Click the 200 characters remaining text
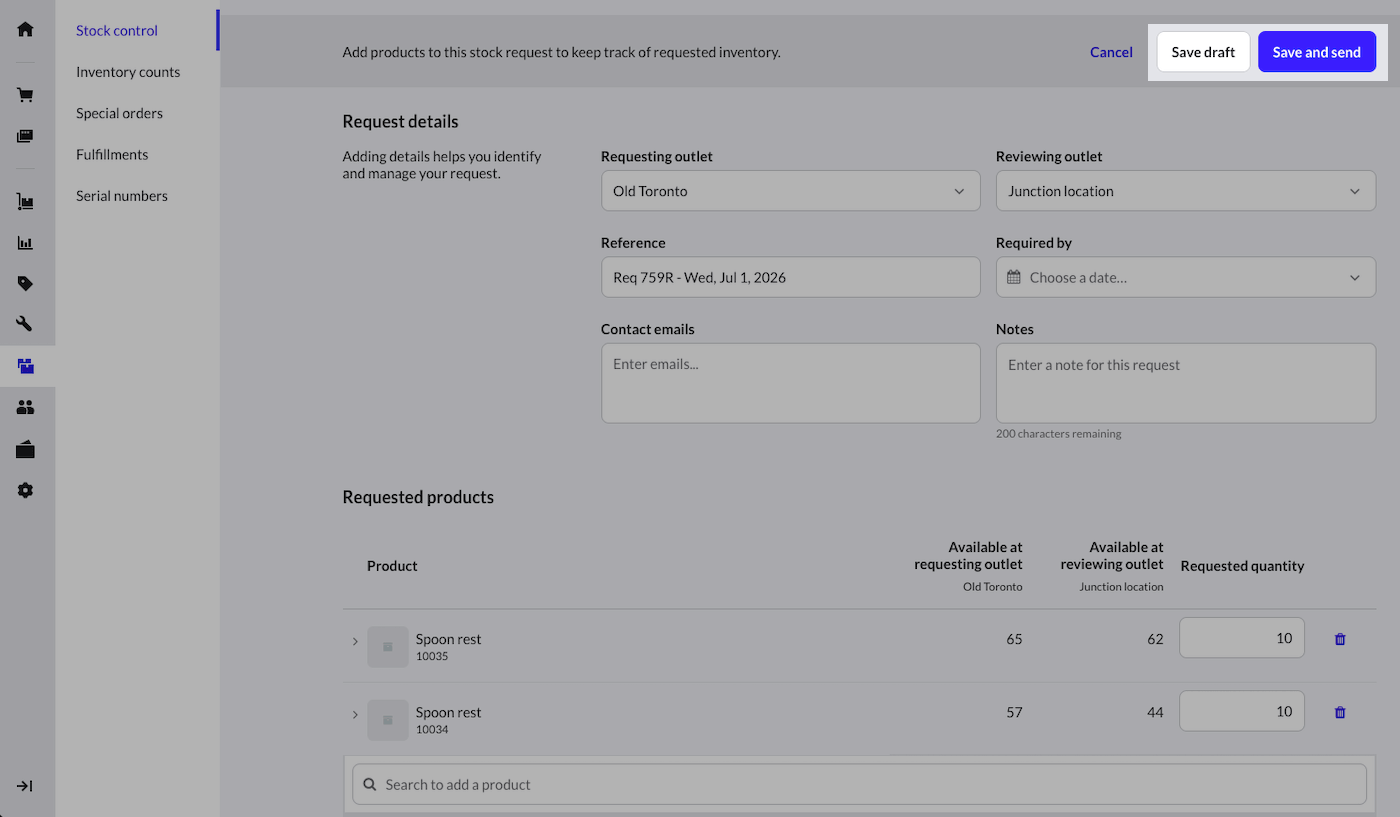Screen dimensions: 1400x817 pos(1058,434)
